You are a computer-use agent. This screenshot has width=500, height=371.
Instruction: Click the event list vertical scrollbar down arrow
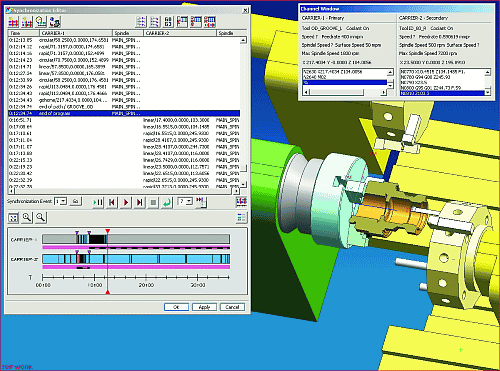(x=243, y=184)
